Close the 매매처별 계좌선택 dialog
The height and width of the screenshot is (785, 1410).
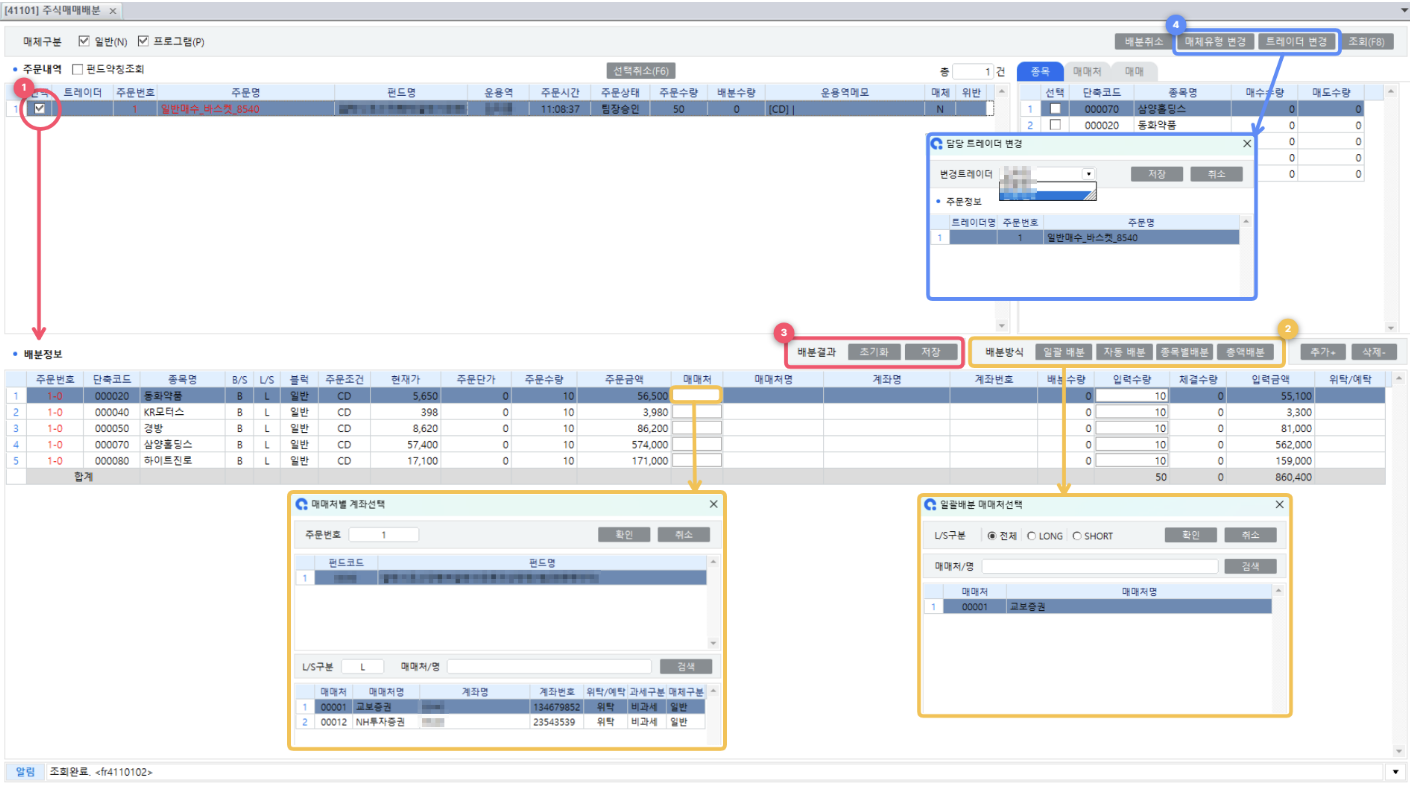[x=713, y=505]
